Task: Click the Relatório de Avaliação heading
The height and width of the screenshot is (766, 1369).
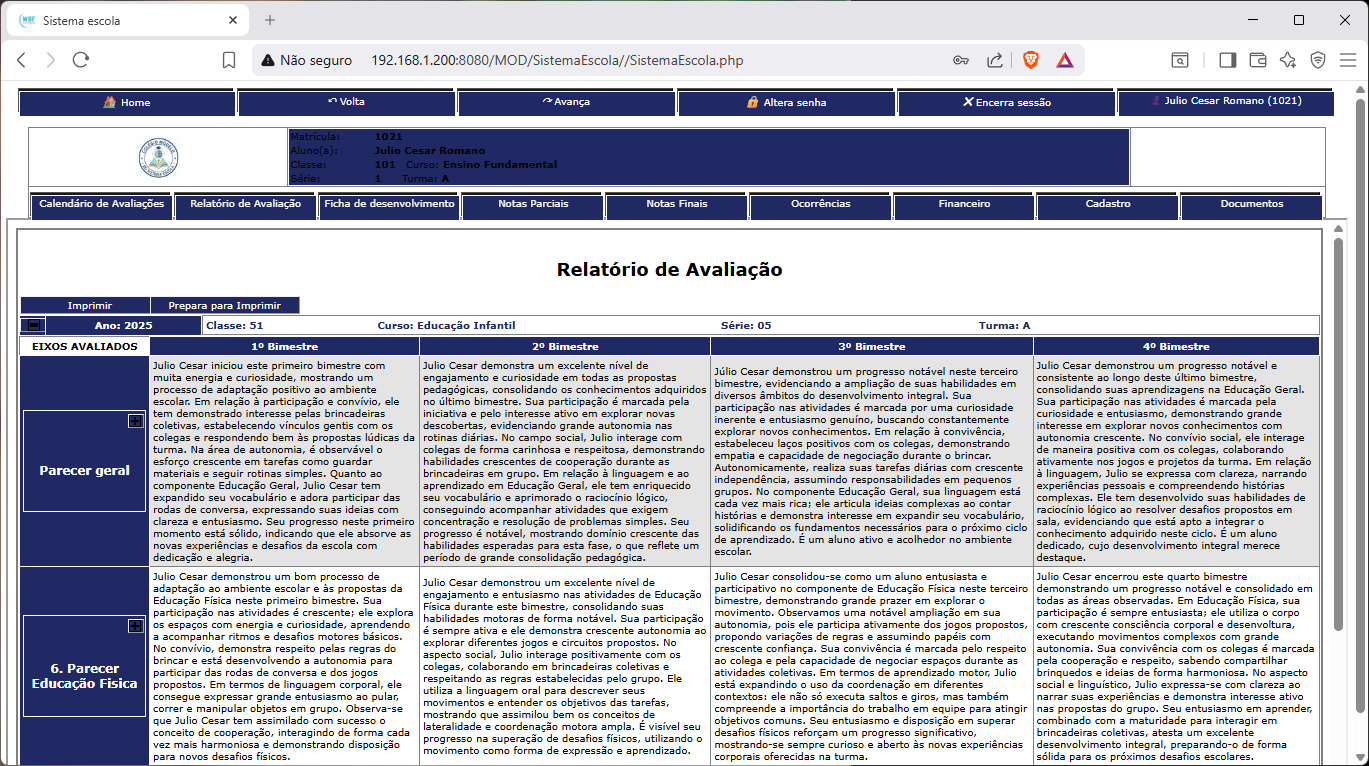Action: pyautogui.click(x=669, y=270)
